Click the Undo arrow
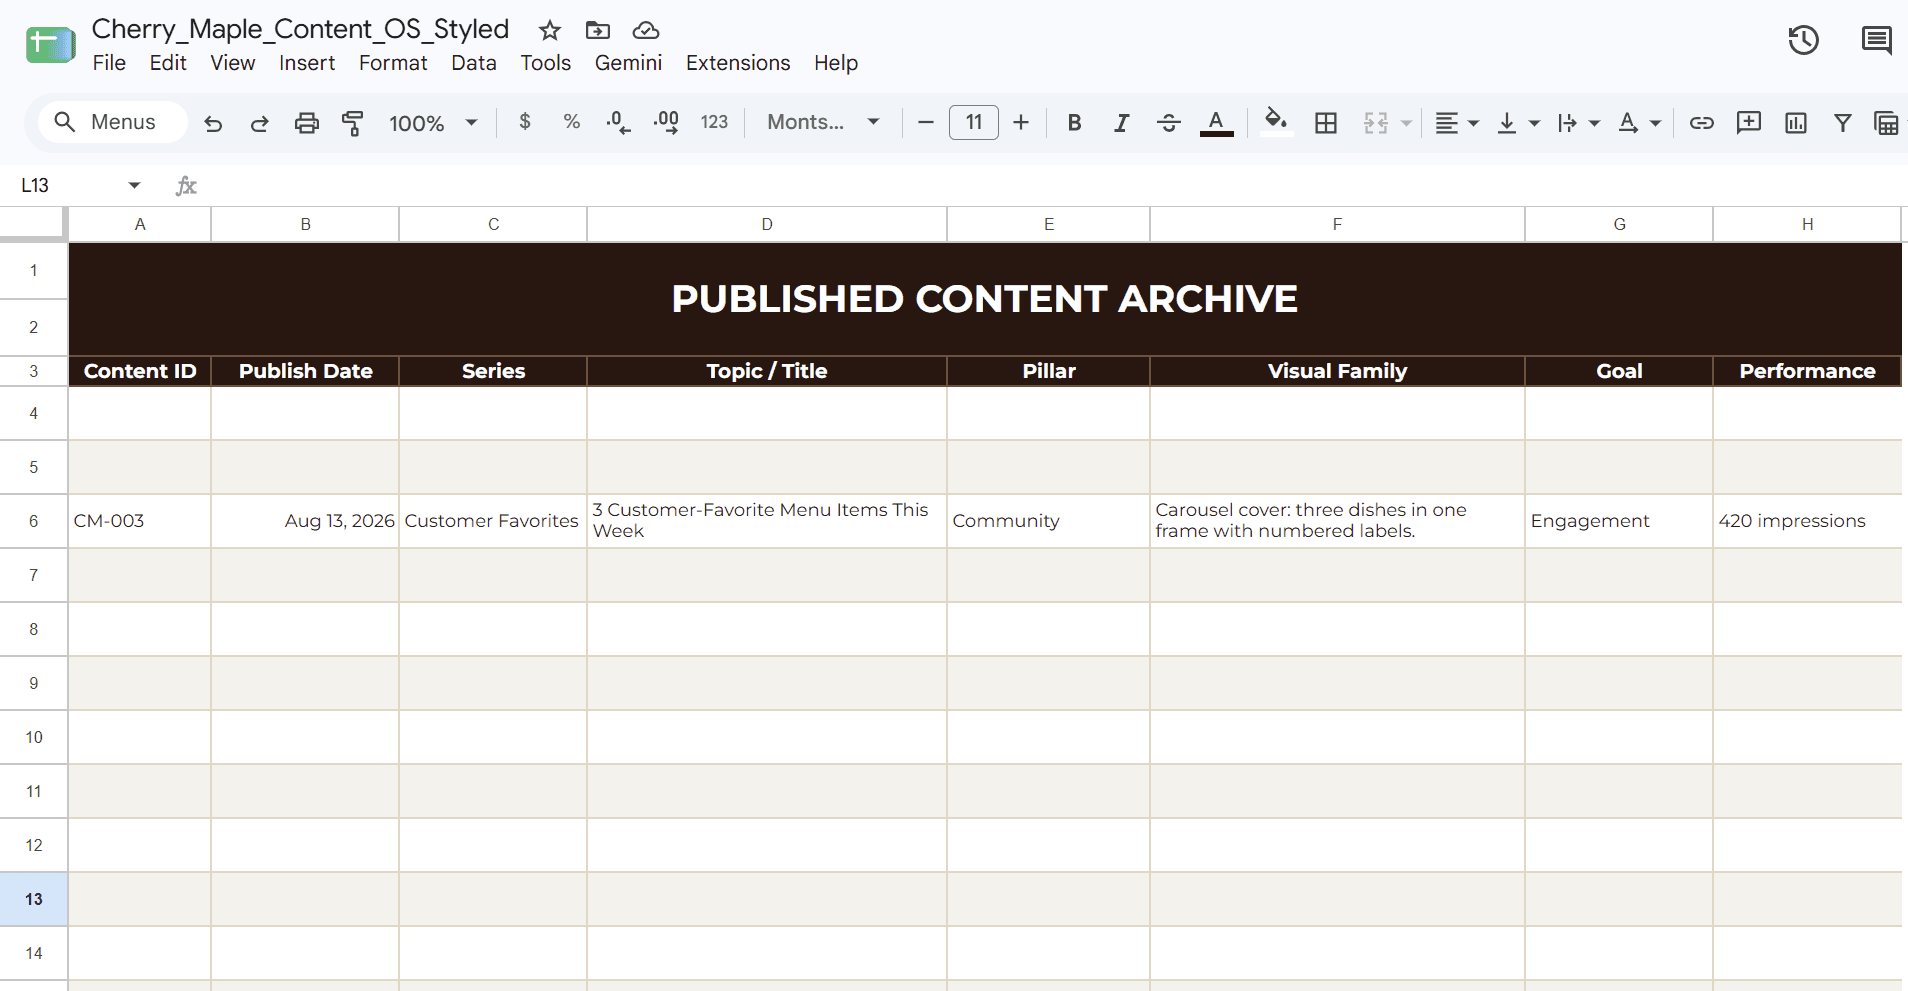Image resolution: width=1908 pixels, height=991 pixels. pos(213,123)
